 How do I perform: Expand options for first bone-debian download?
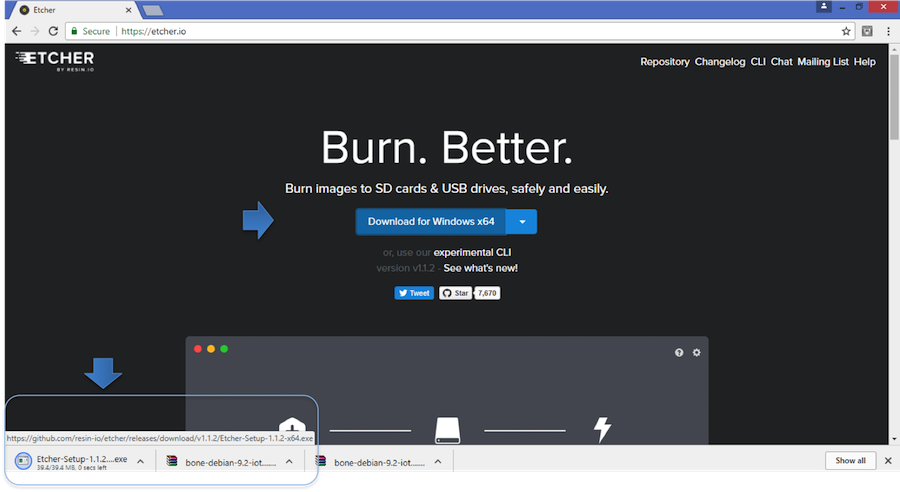289,461
